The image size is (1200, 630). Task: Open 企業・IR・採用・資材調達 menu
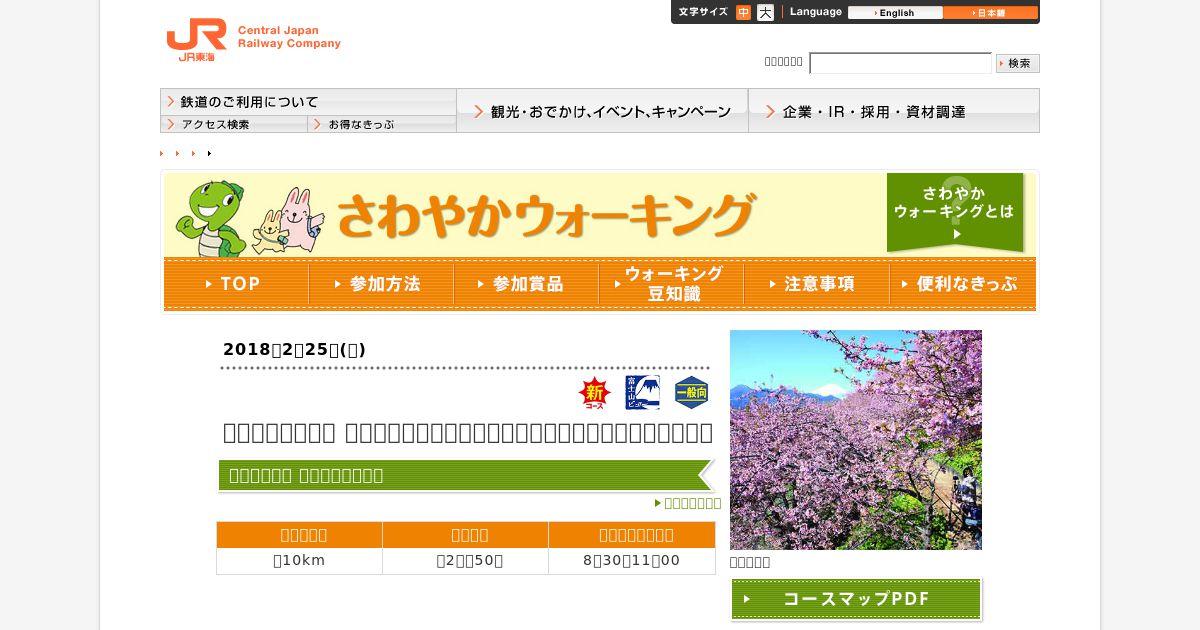894,111
